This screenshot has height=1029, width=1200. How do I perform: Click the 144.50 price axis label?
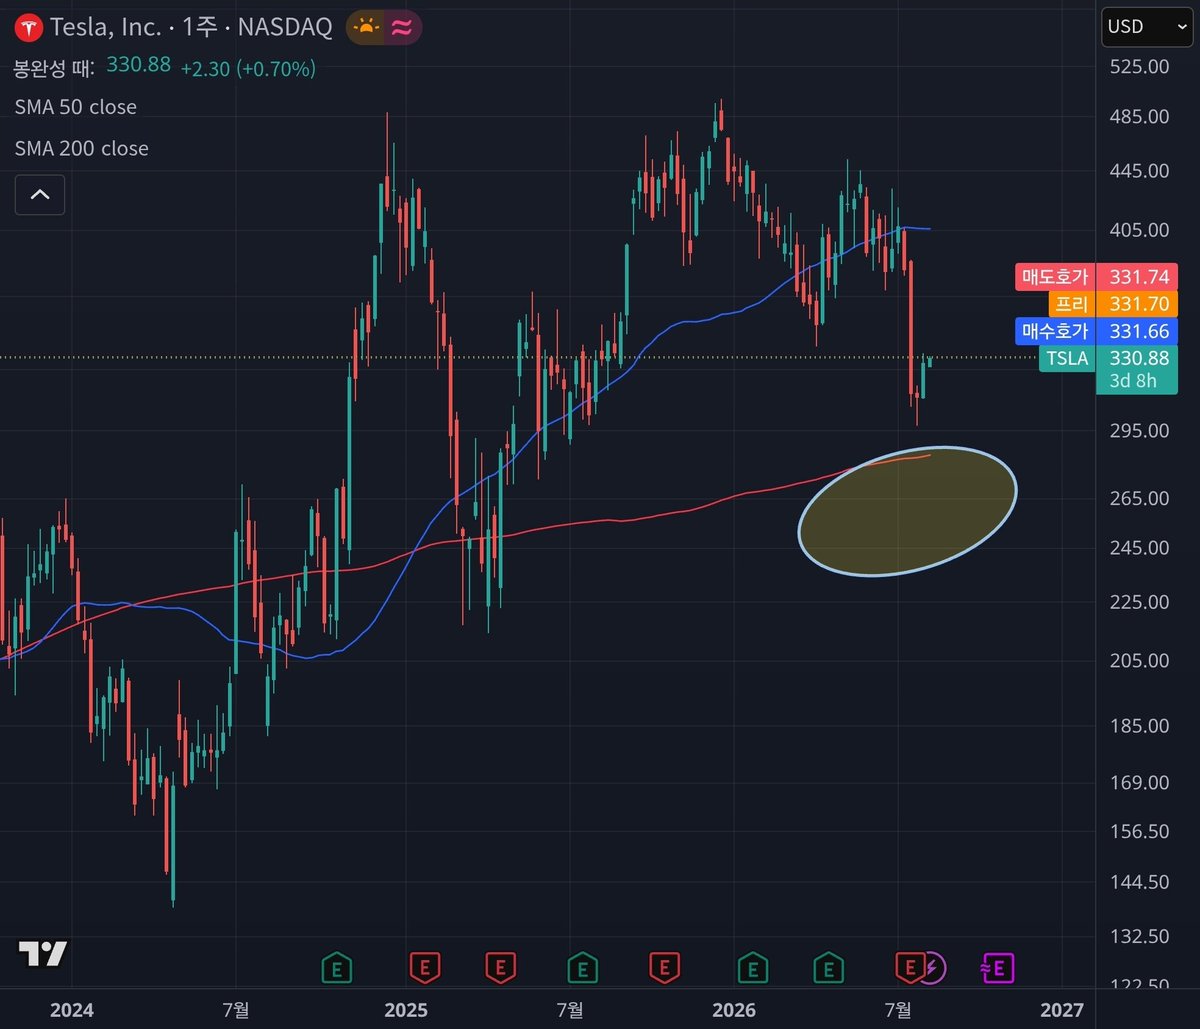pos(1139,882)
